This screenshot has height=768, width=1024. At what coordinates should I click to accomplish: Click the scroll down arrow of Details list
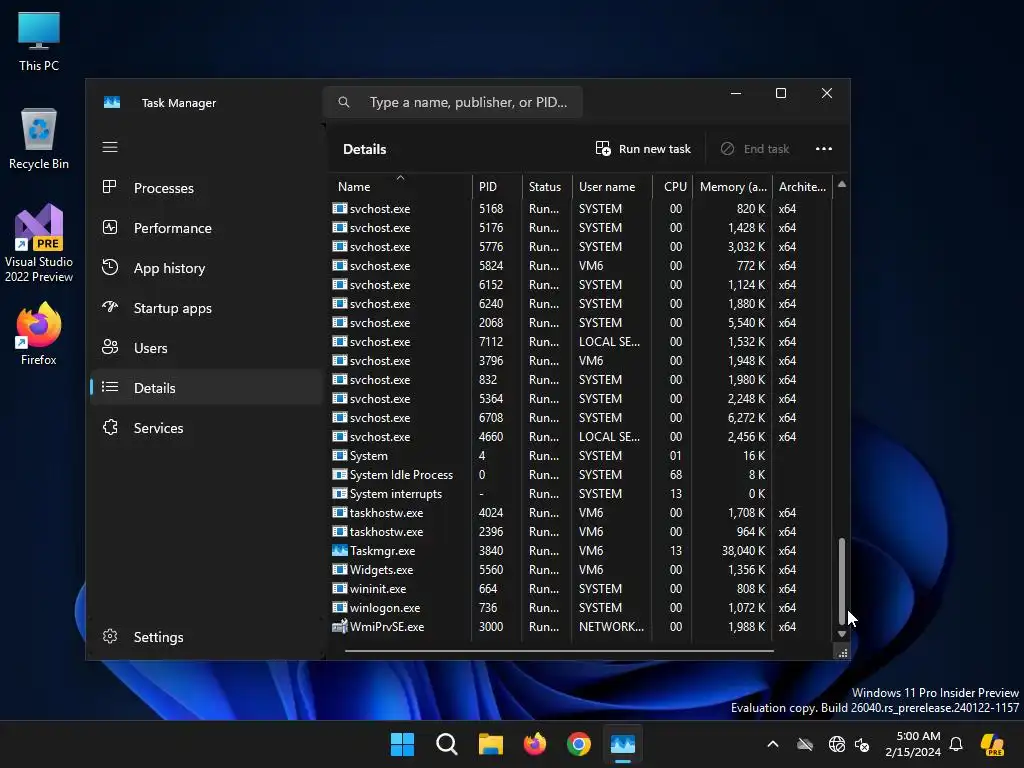[x=842, y=633]
